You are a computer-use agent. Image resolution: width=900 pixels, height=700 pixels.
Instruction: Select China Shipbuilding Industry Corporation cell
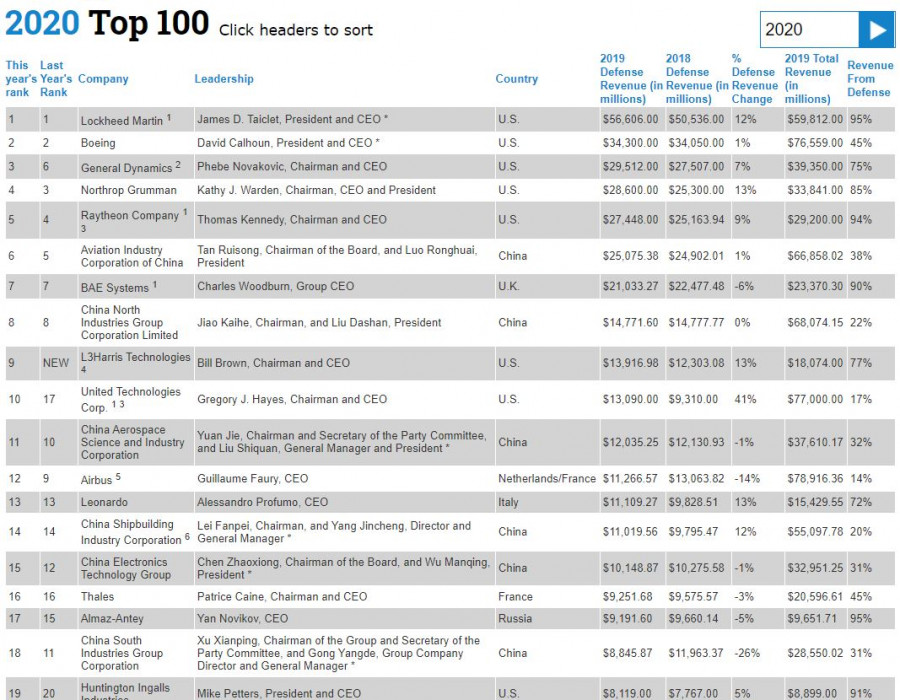(x=136, y=532)
